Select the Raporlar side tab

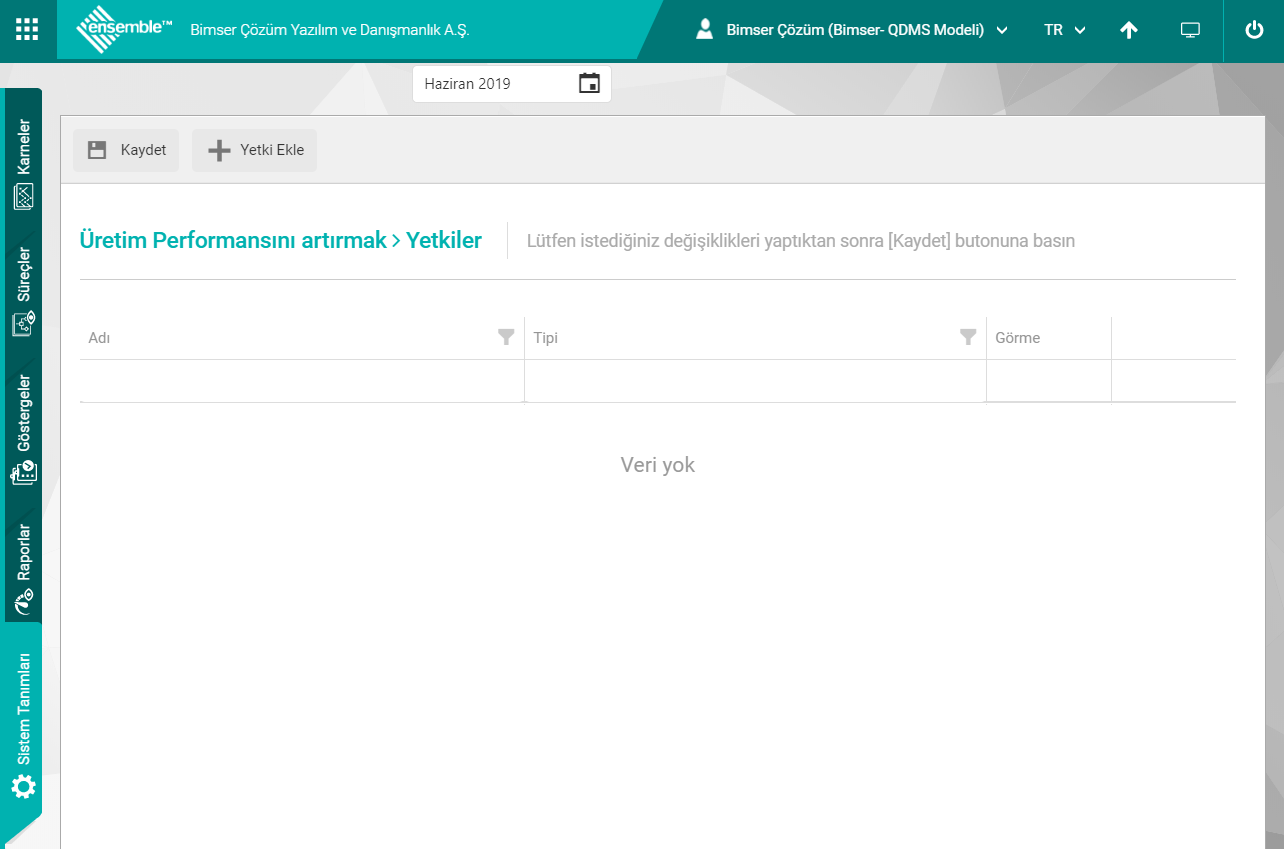(24, 567)
